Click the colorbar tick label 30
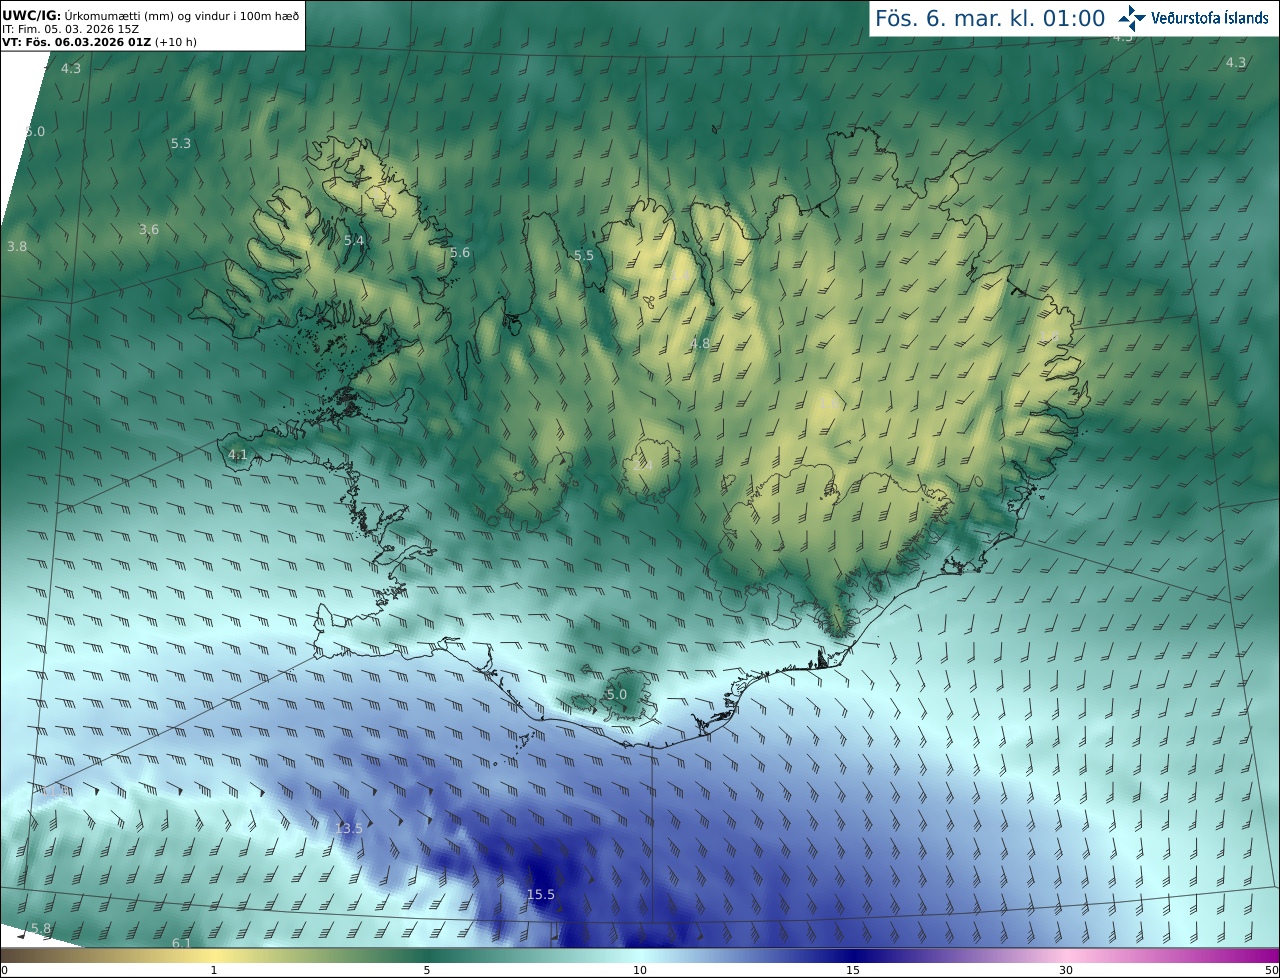The width and height of the screenshot is (1280, 978). pyautogui.click(x=1066, y=970)
